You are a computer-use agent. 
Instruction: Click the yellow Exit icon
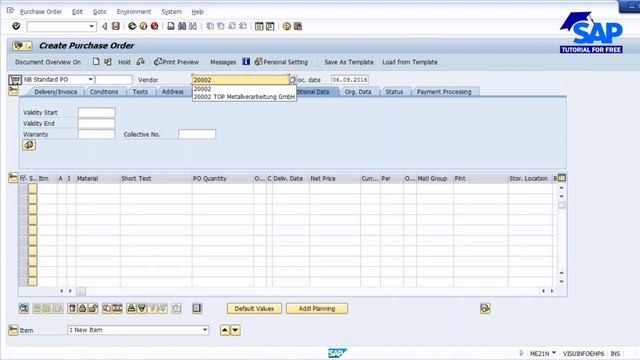coord(143,26)
